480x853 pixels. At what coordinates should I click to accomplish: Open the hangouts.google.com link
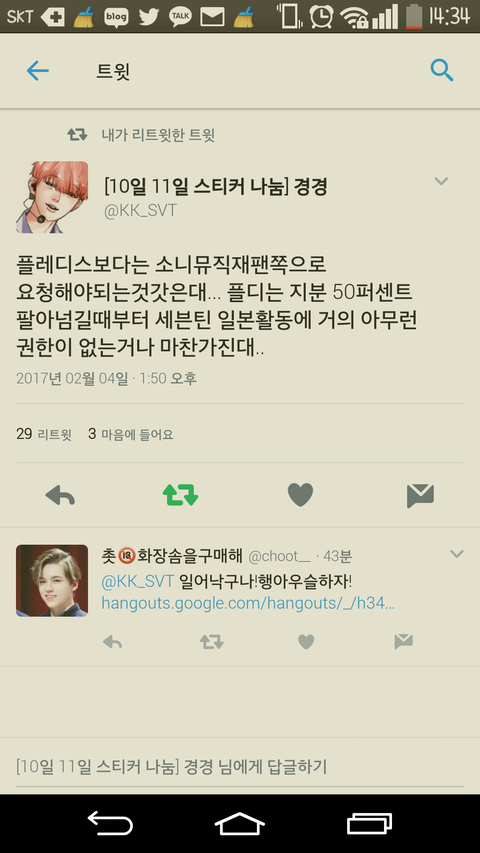[x=248, y=603]
